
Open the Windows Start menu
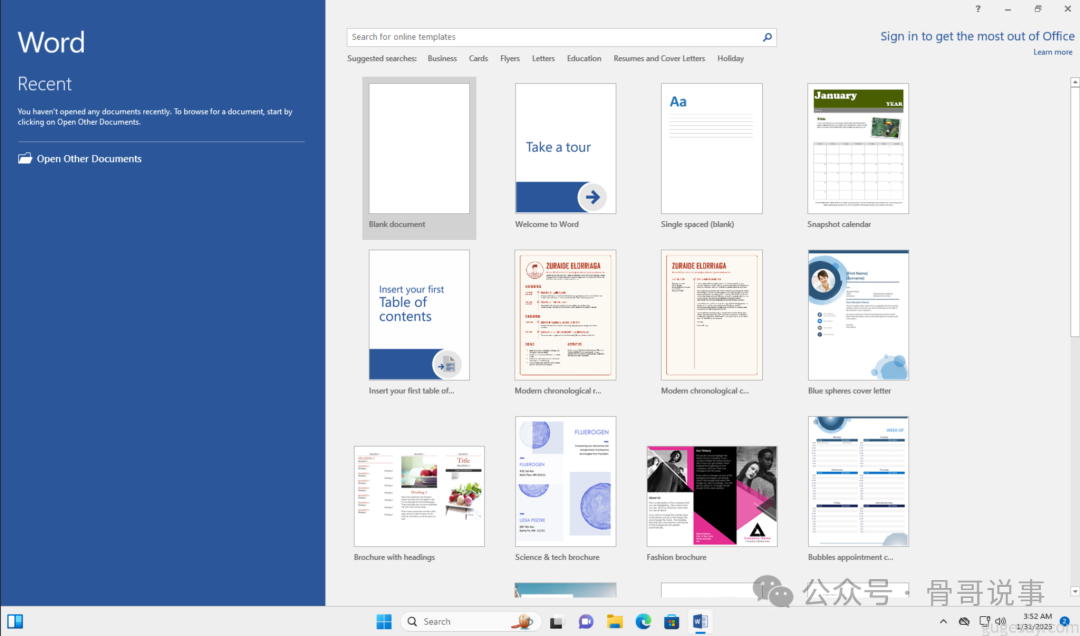coord(384,622)
